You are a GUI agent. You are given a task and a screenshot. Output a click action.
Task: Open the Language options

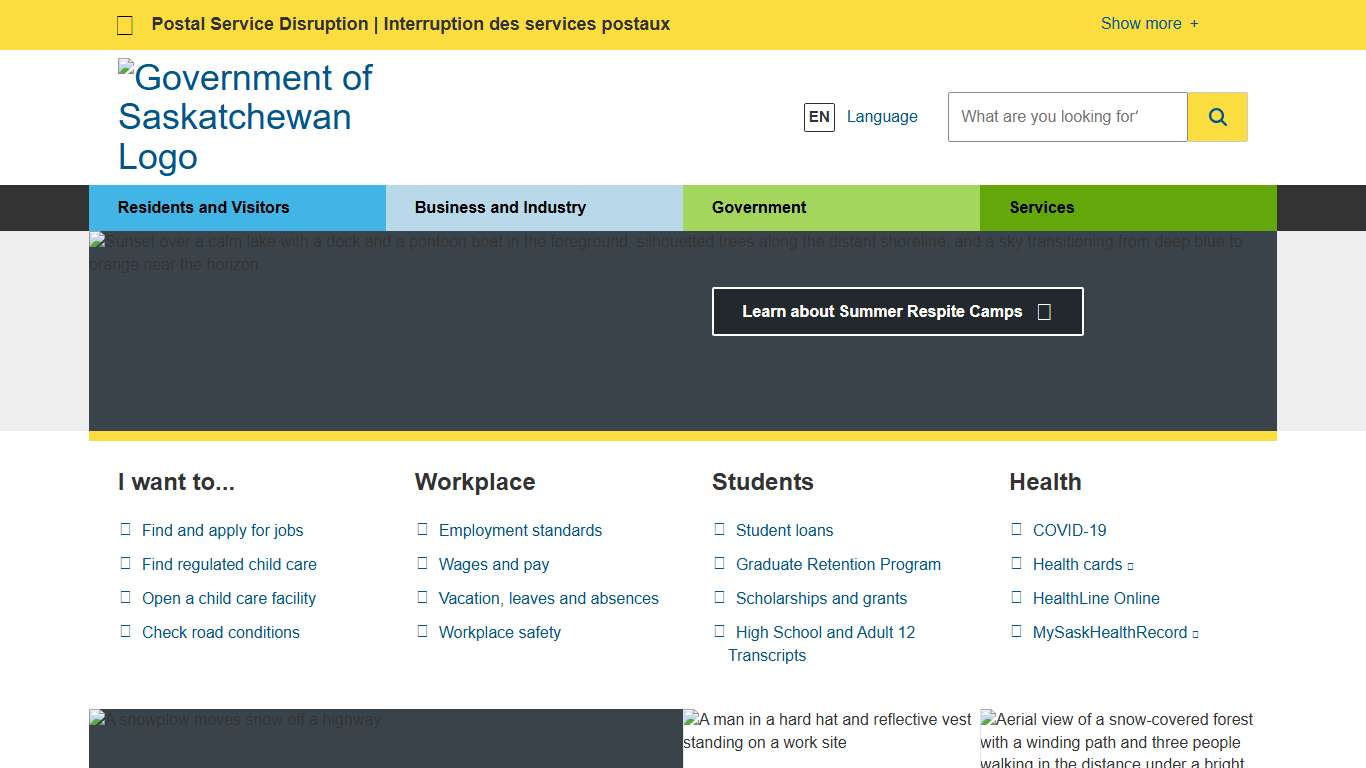882,117
